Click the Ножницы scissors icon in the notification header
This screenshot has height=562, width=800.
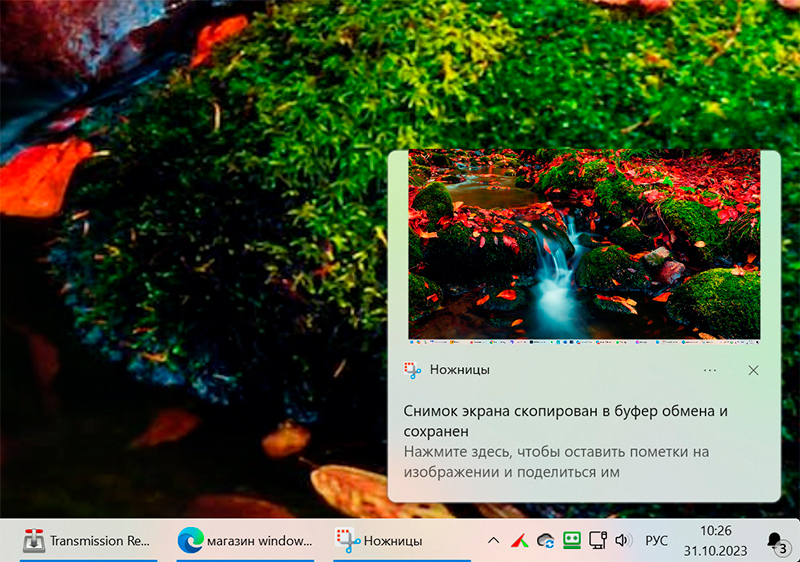[x=412, y=370]
